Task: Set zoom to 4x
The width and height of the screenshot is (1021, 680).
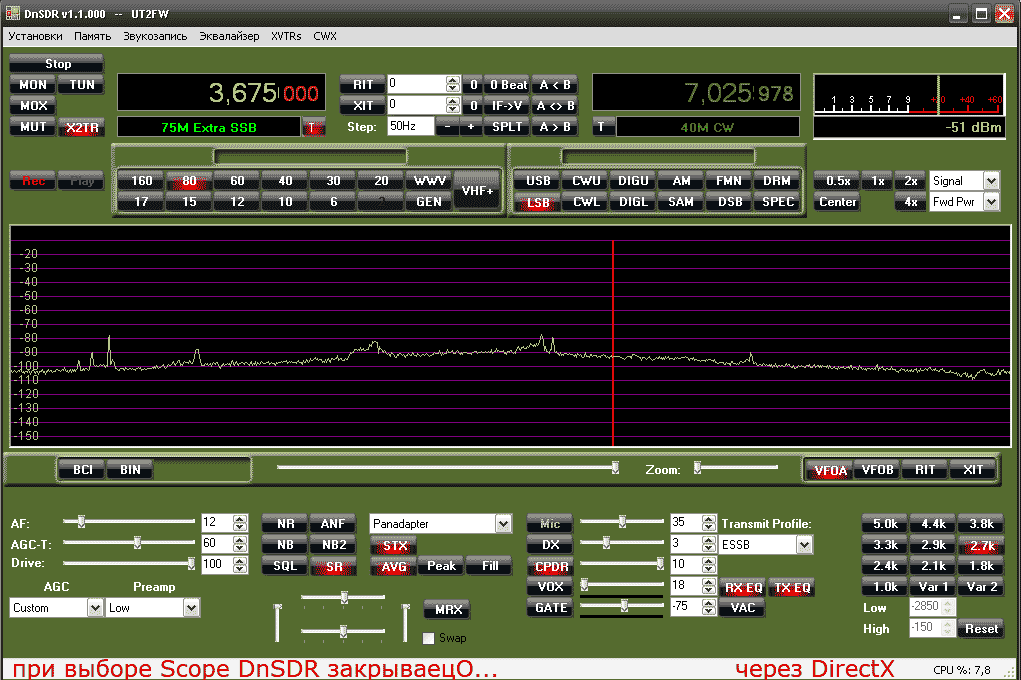Action: coord(910,202)
